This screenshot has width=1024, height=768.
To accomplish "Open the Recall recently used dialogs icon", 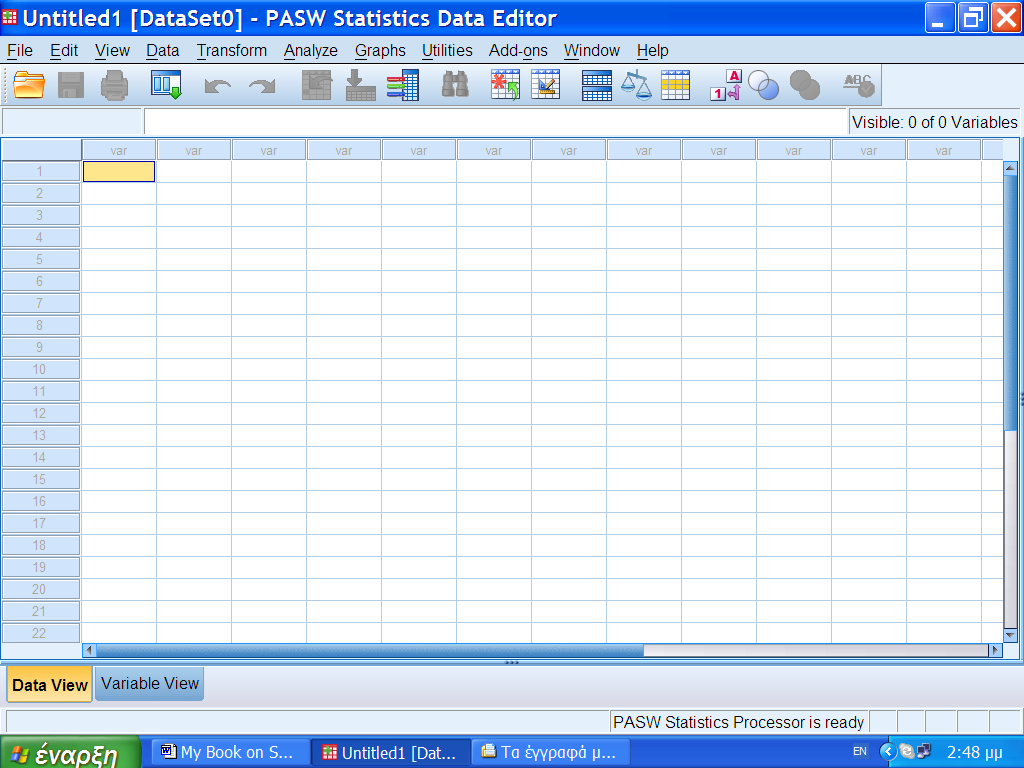I will click(166, 85).
